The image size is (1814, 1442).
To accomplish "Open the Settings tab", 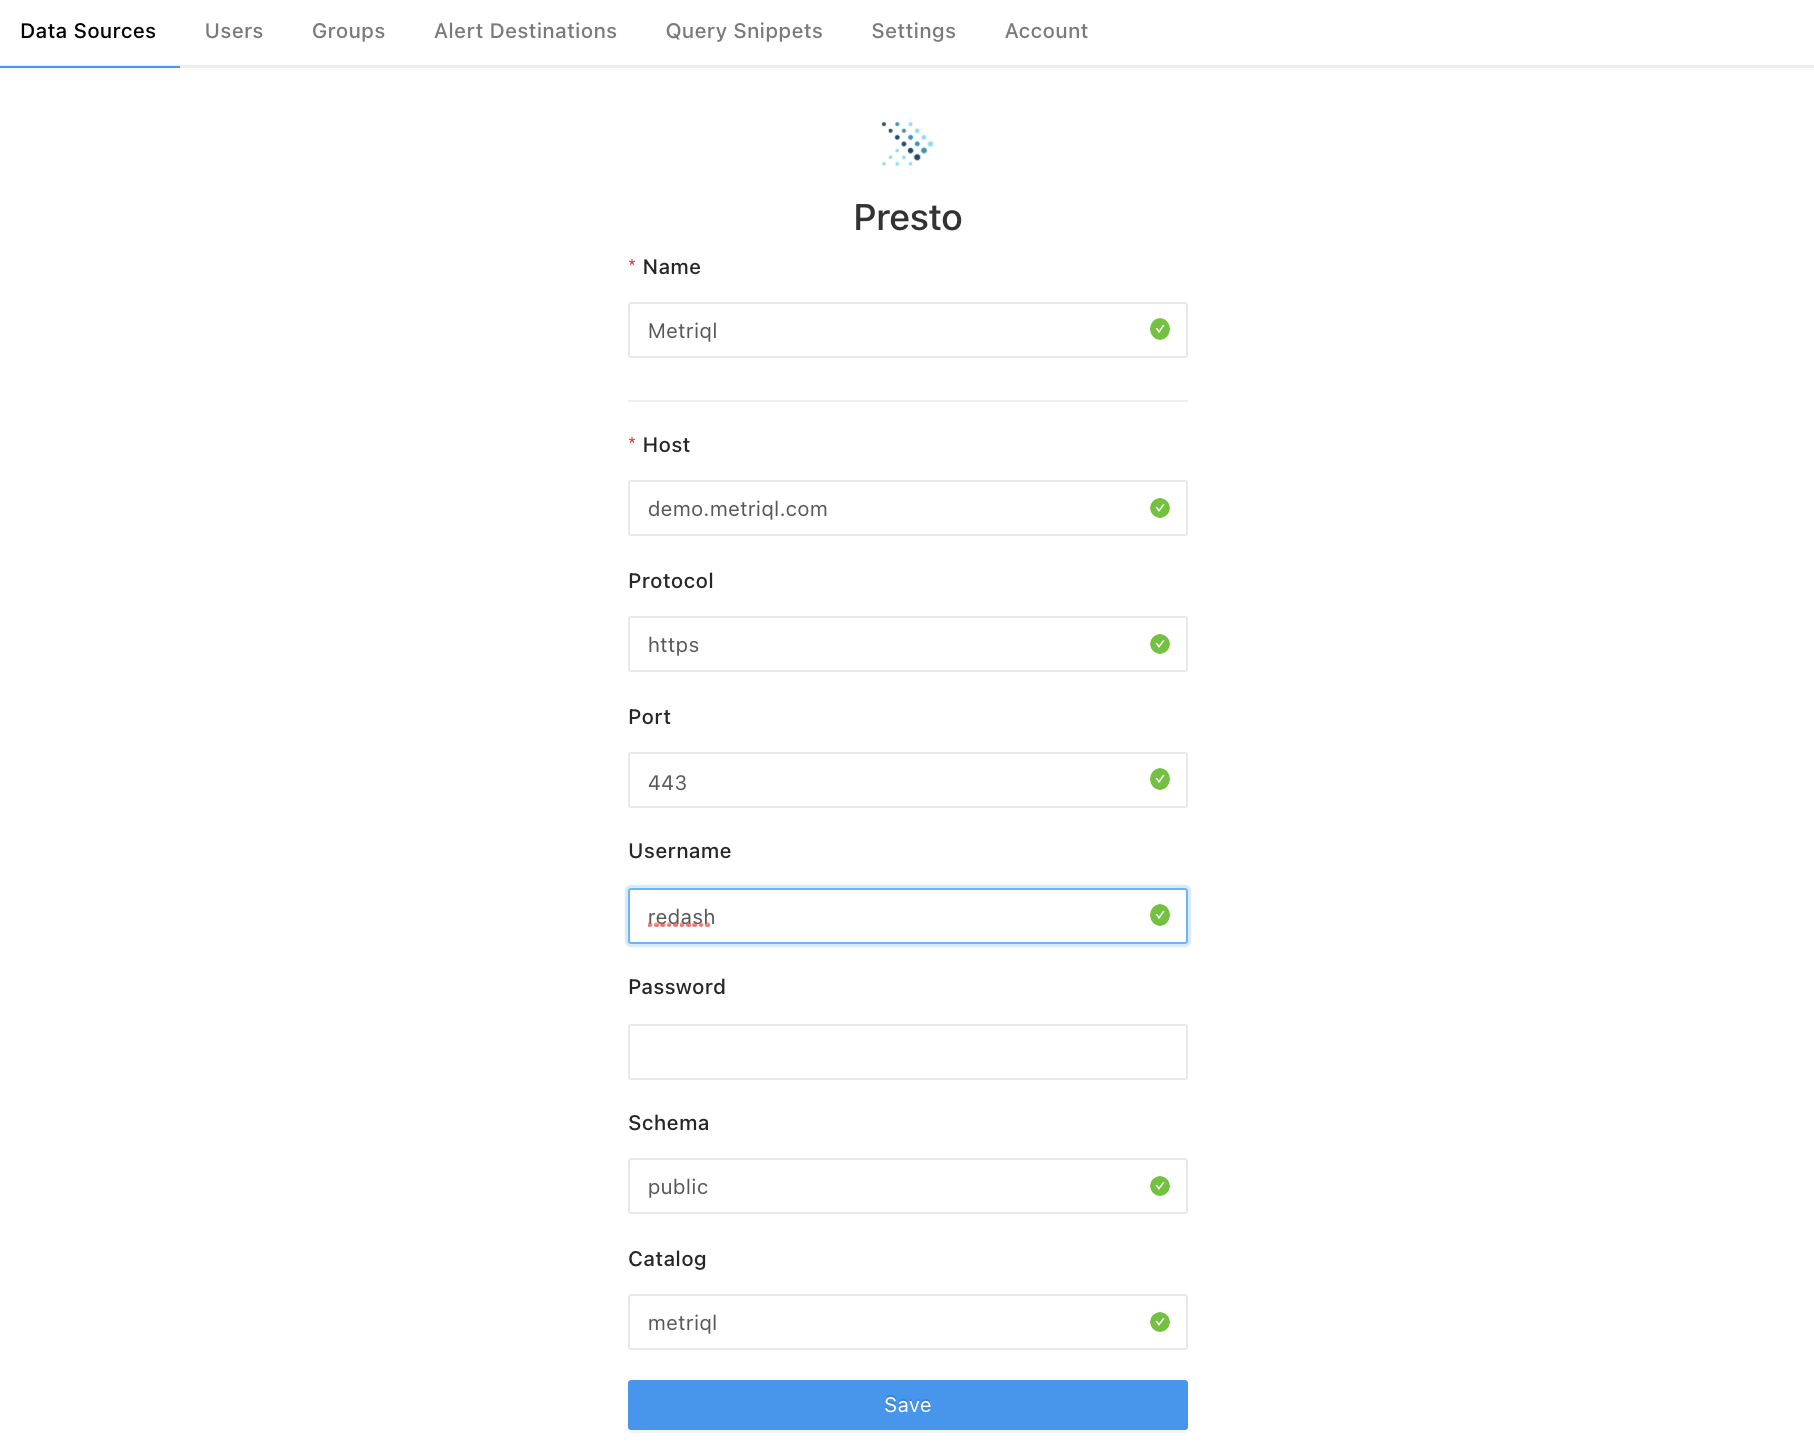I will click(x=914, y=31).
